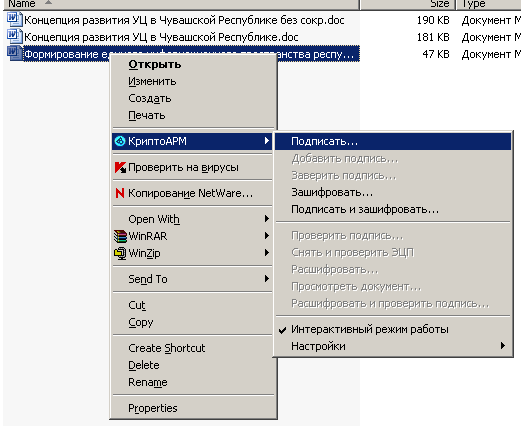Click the Kaspersky virus check icon
The image size is (521, 426).
tap(120, 167)
